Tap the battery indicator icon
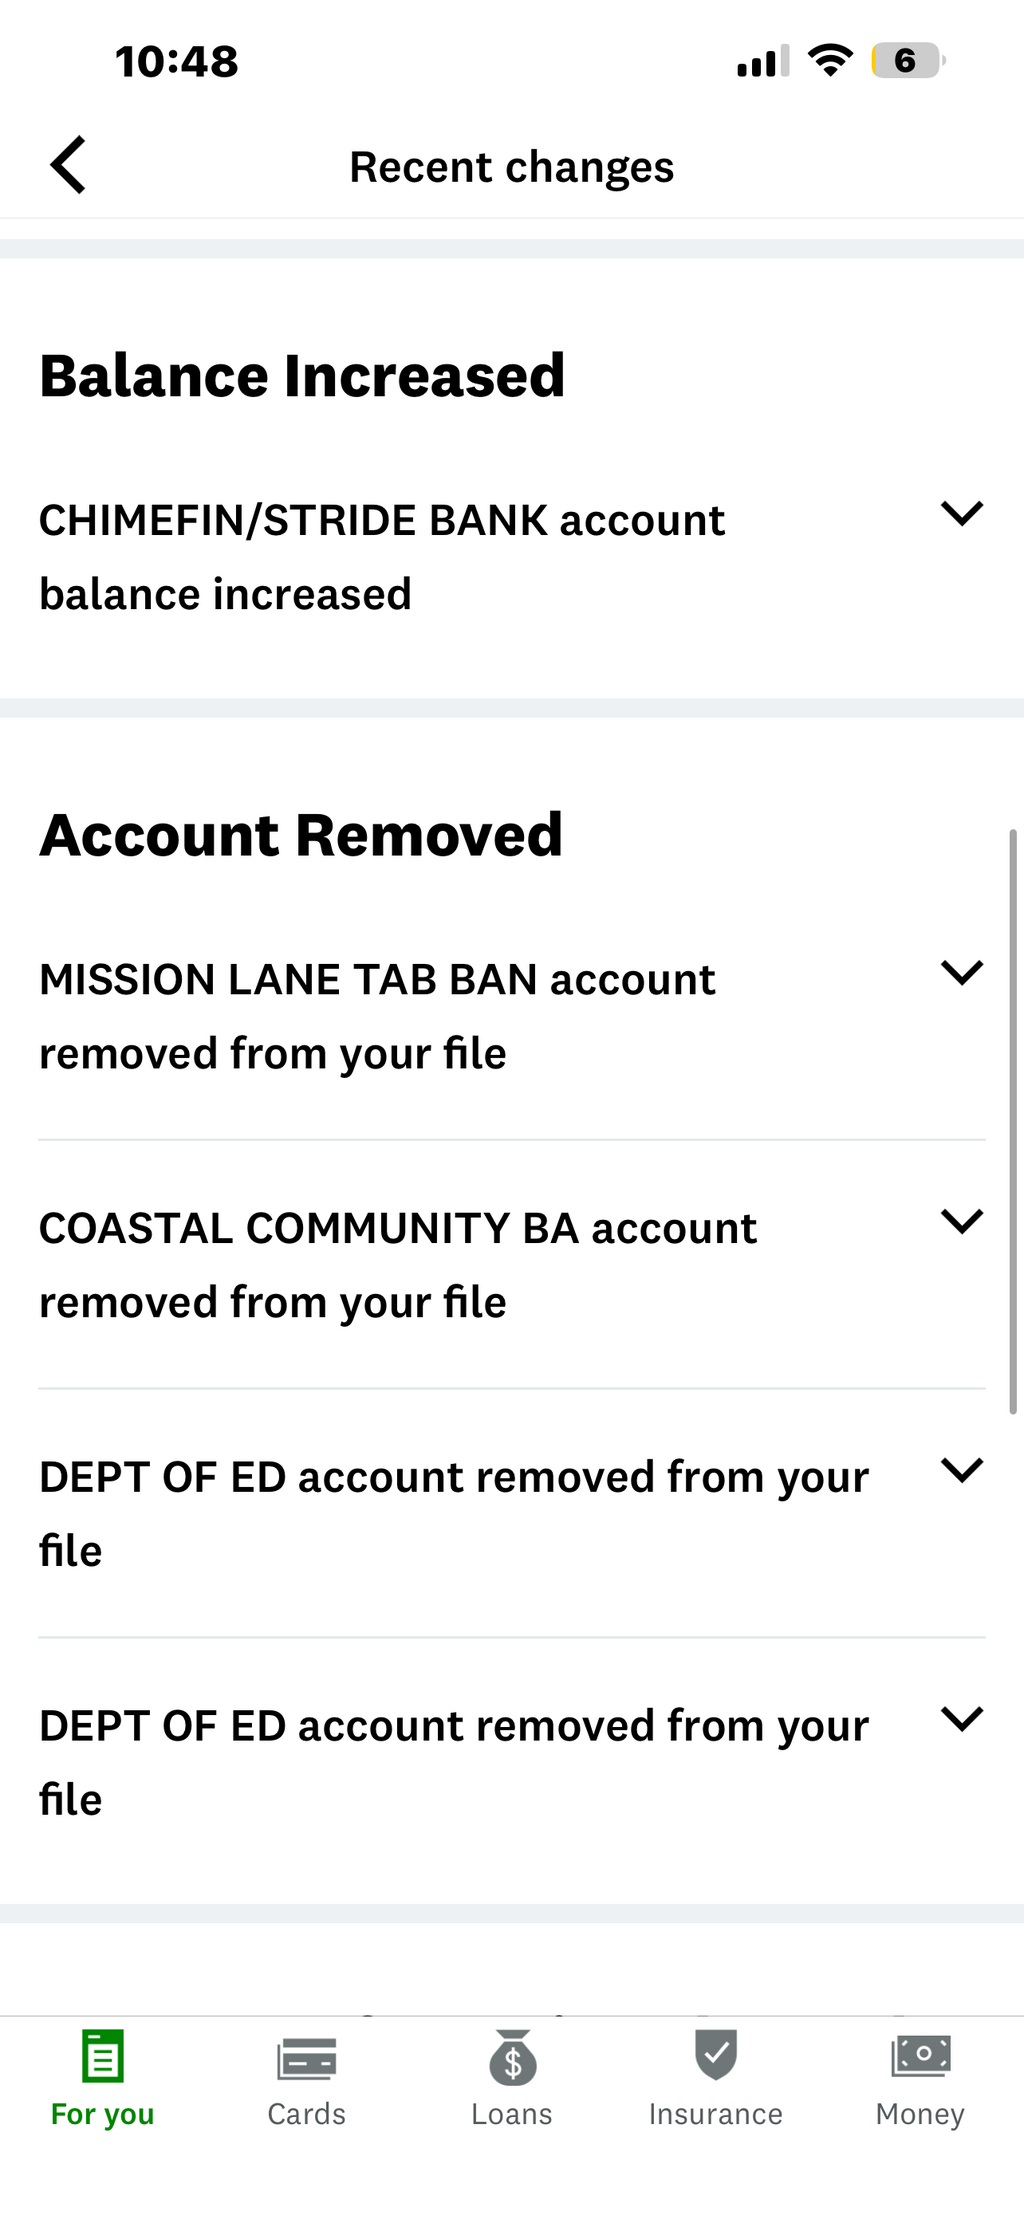 pyautogui.click(x=907, y=61)
